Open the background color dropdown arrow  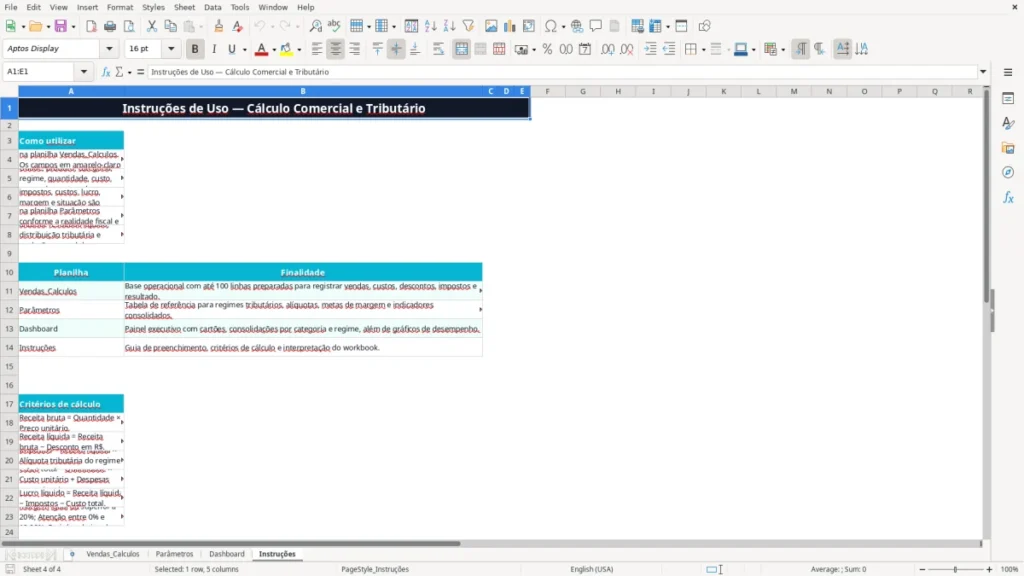point(299,50)
